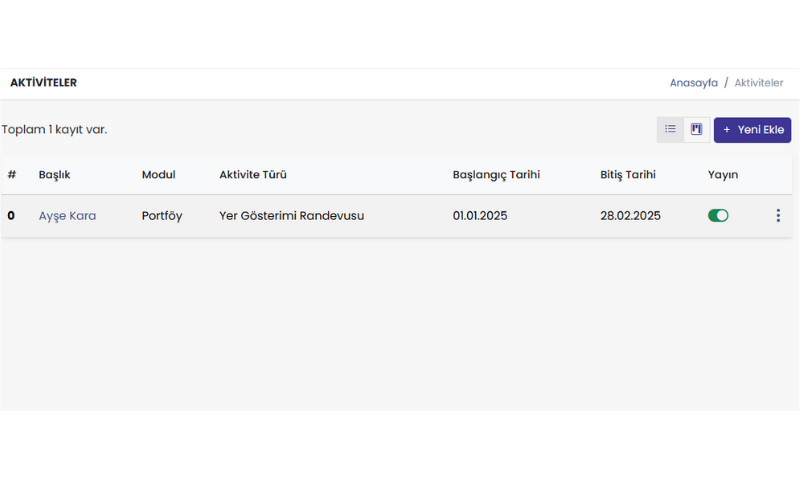
Task: Click the # column header
Action: point(12,174)
